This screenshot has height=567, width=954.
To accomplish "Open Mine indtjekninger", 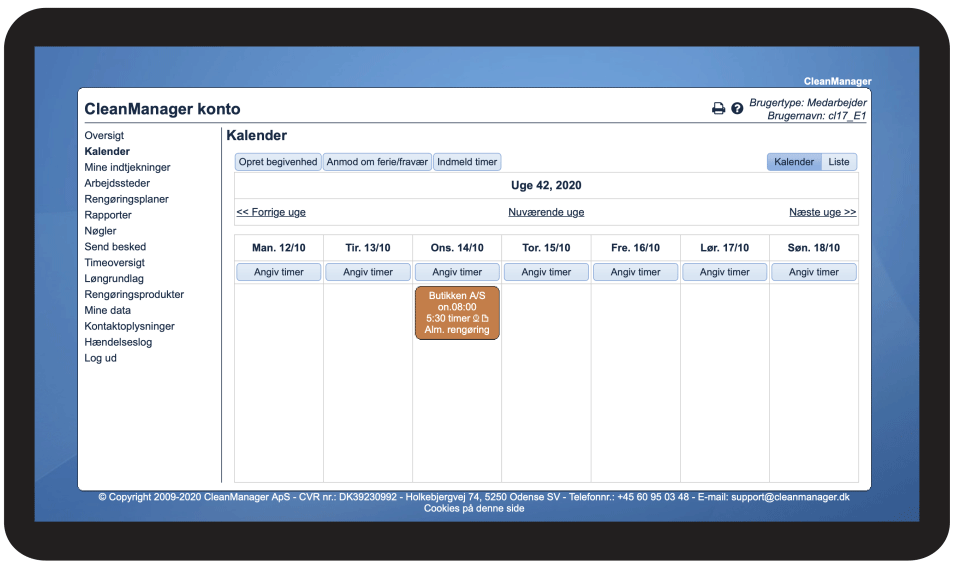I will tap(127, 167).
